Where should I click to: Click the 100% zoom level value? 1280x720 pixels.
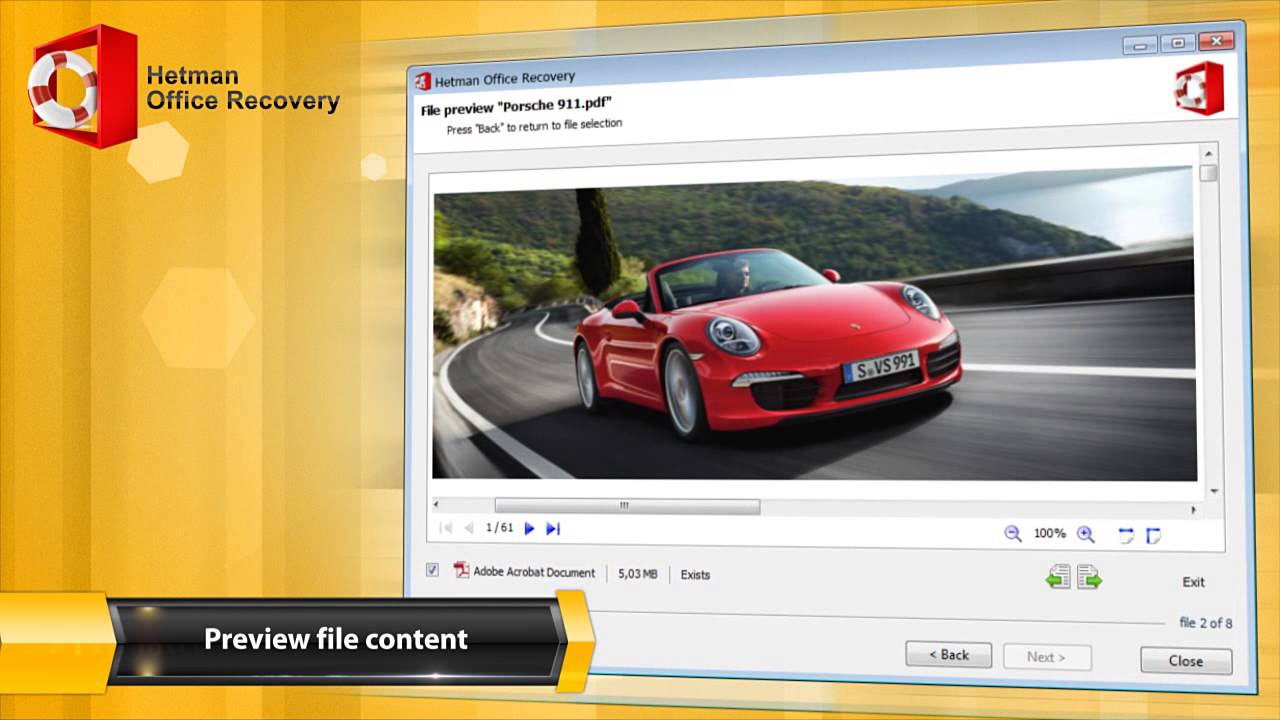tap(1049, 534)
